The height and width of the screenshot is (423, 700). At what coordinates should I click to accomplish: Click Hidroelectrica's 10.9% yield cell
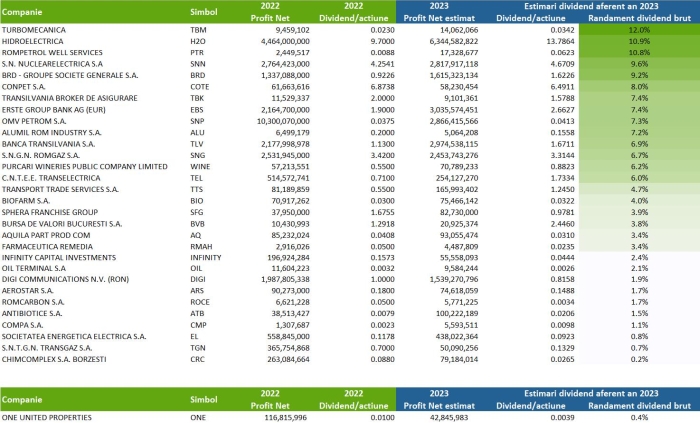coord(639,41)
